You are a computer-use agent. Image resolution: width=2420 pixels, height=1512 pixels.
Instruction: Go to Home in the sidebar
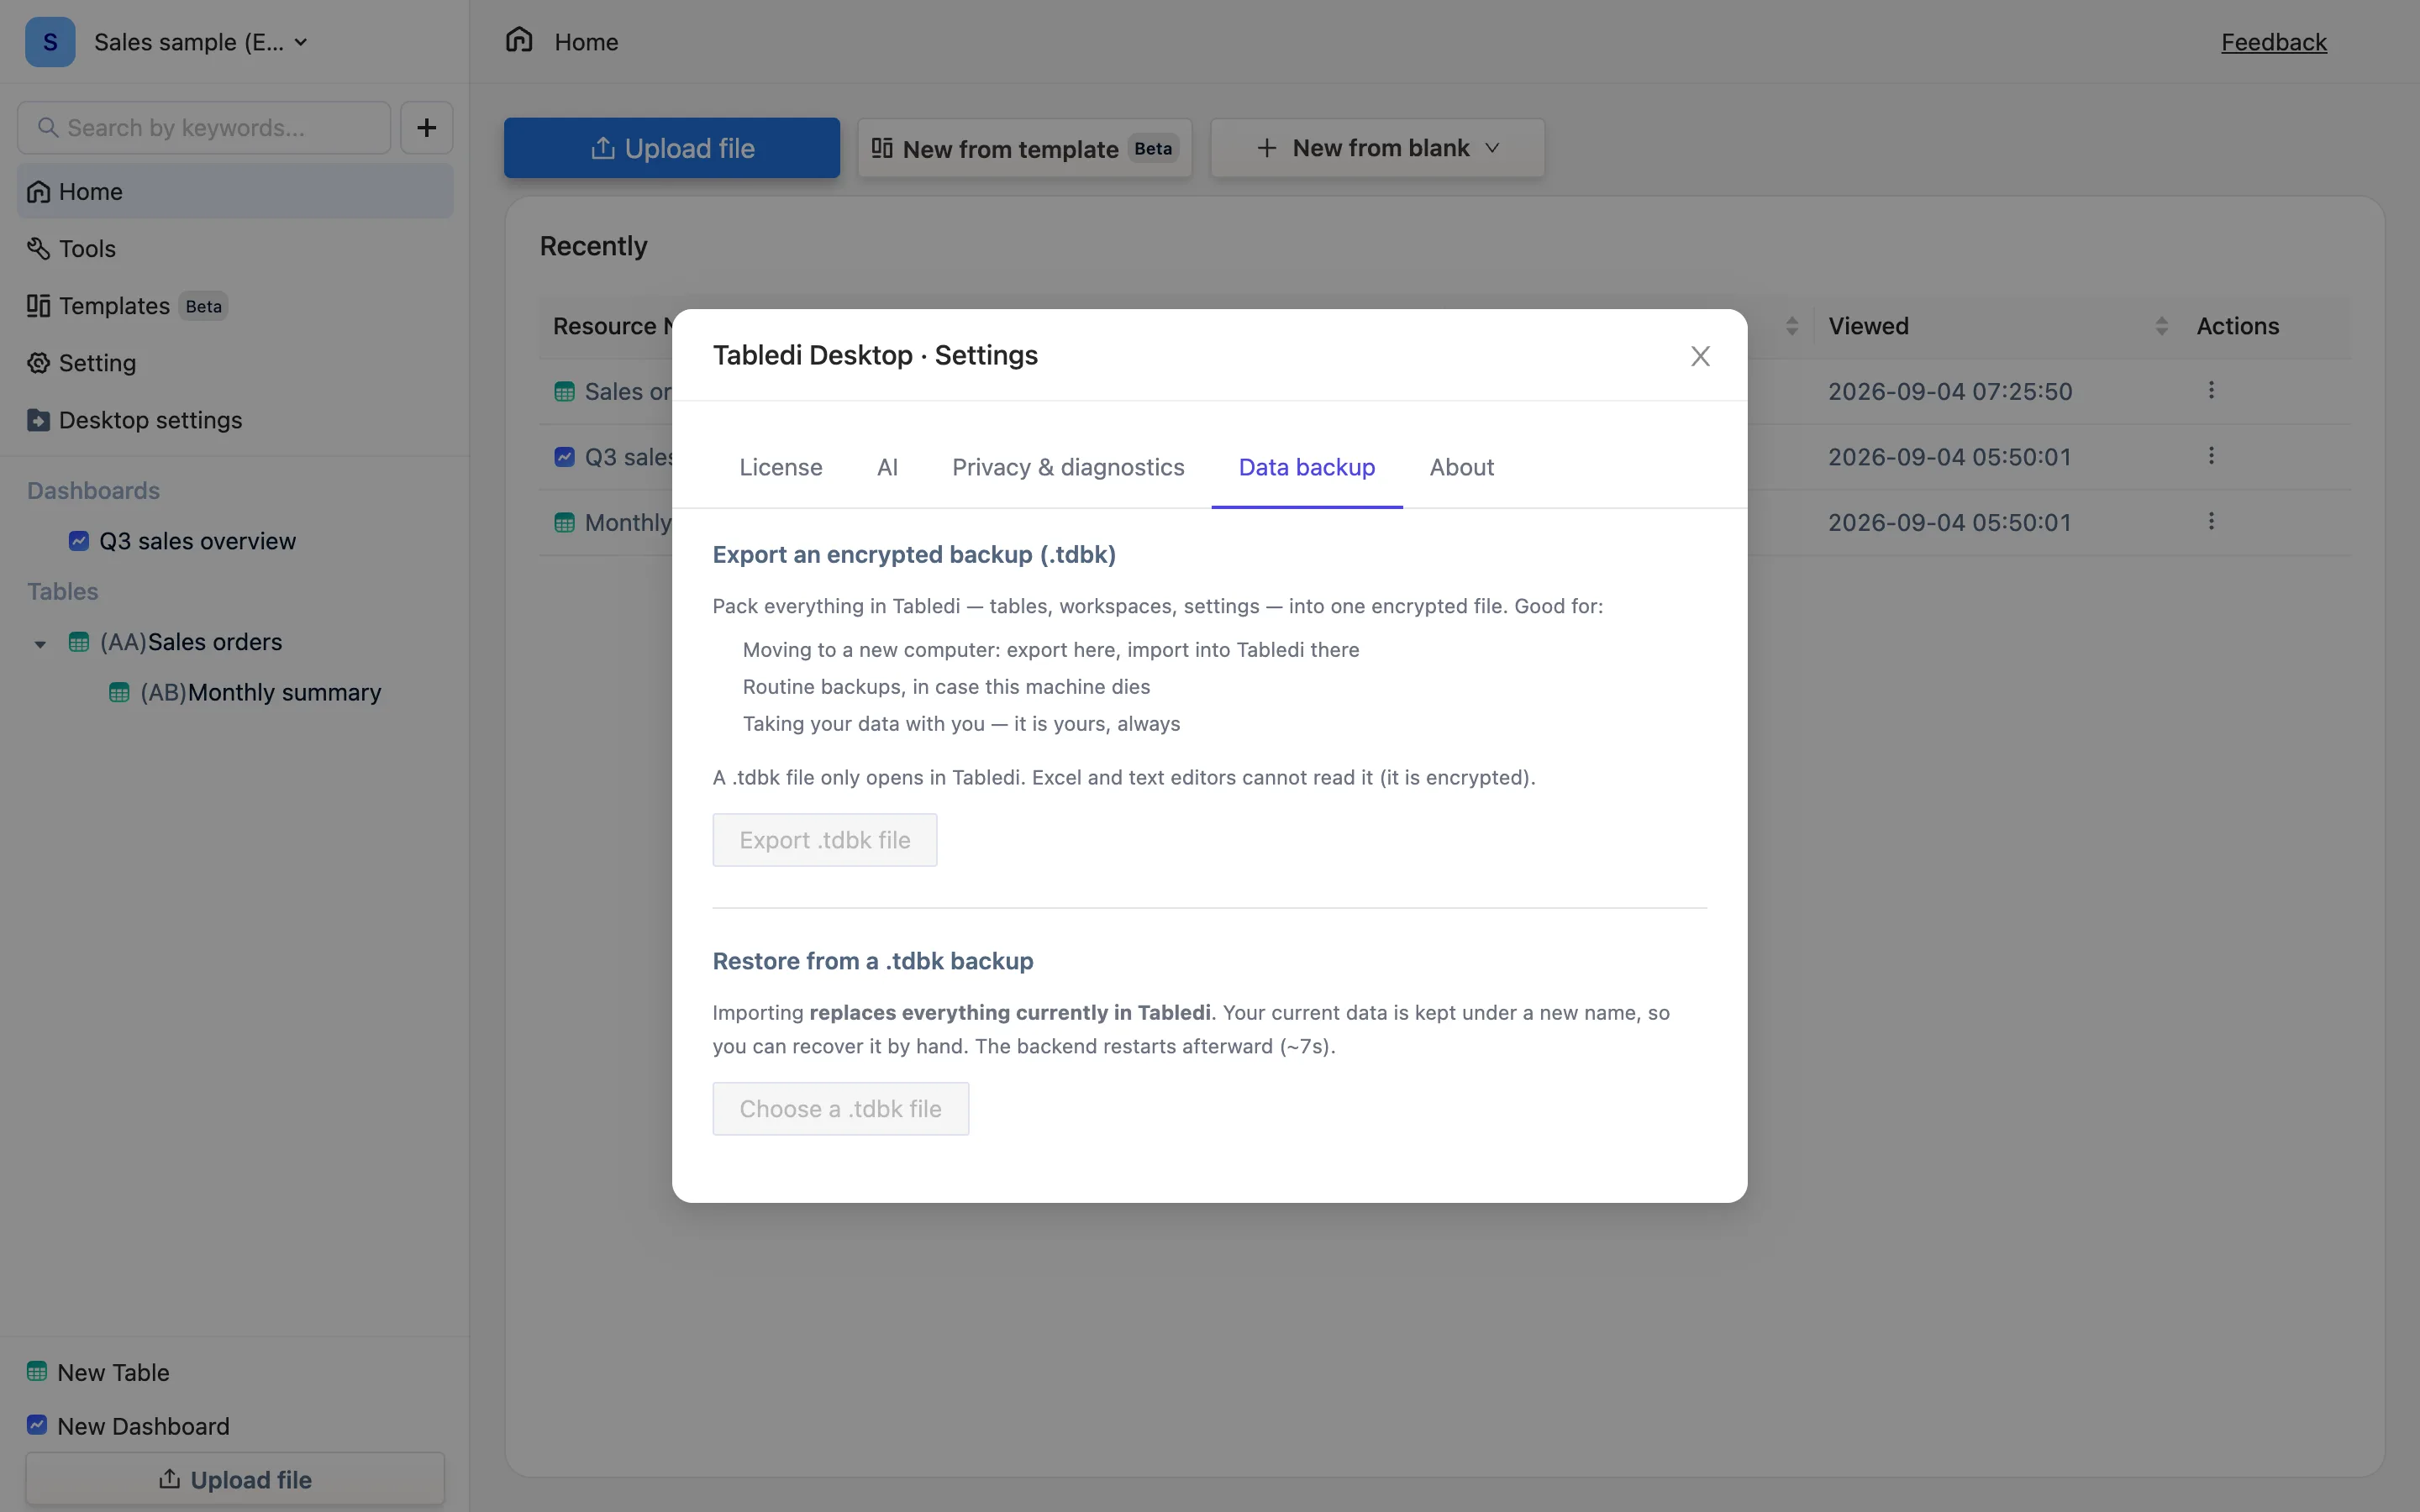pos(235,191)
